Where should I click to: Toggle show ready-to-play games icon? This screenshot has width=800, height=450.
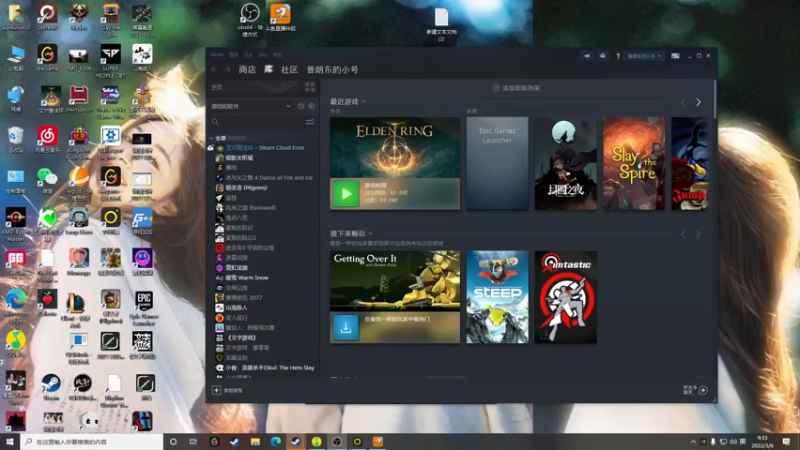312,106
